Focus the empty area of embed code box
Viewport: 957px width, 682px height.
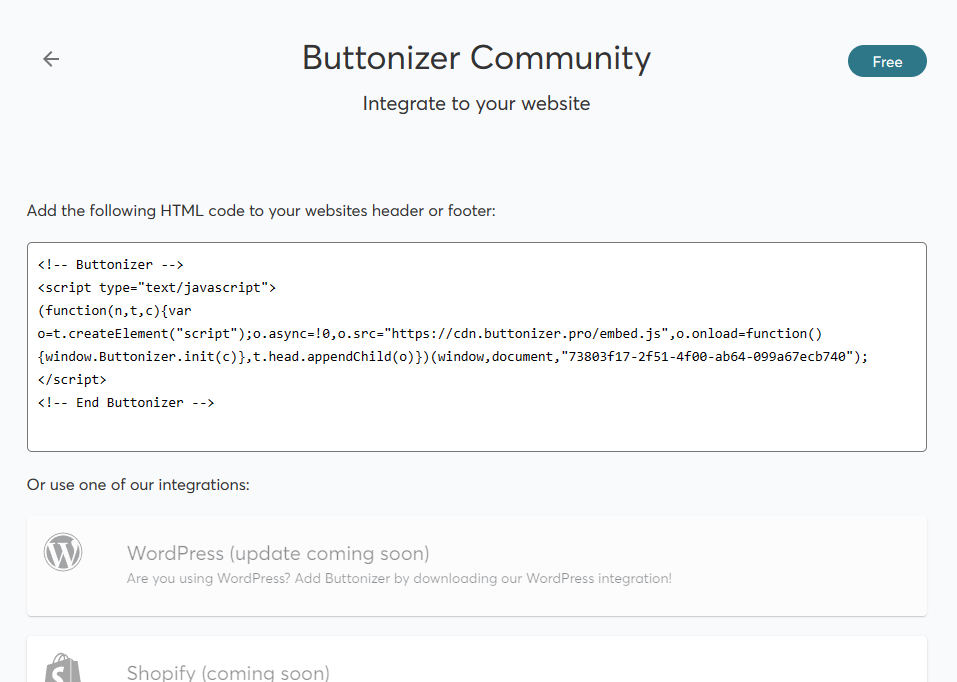click(477, 430)
